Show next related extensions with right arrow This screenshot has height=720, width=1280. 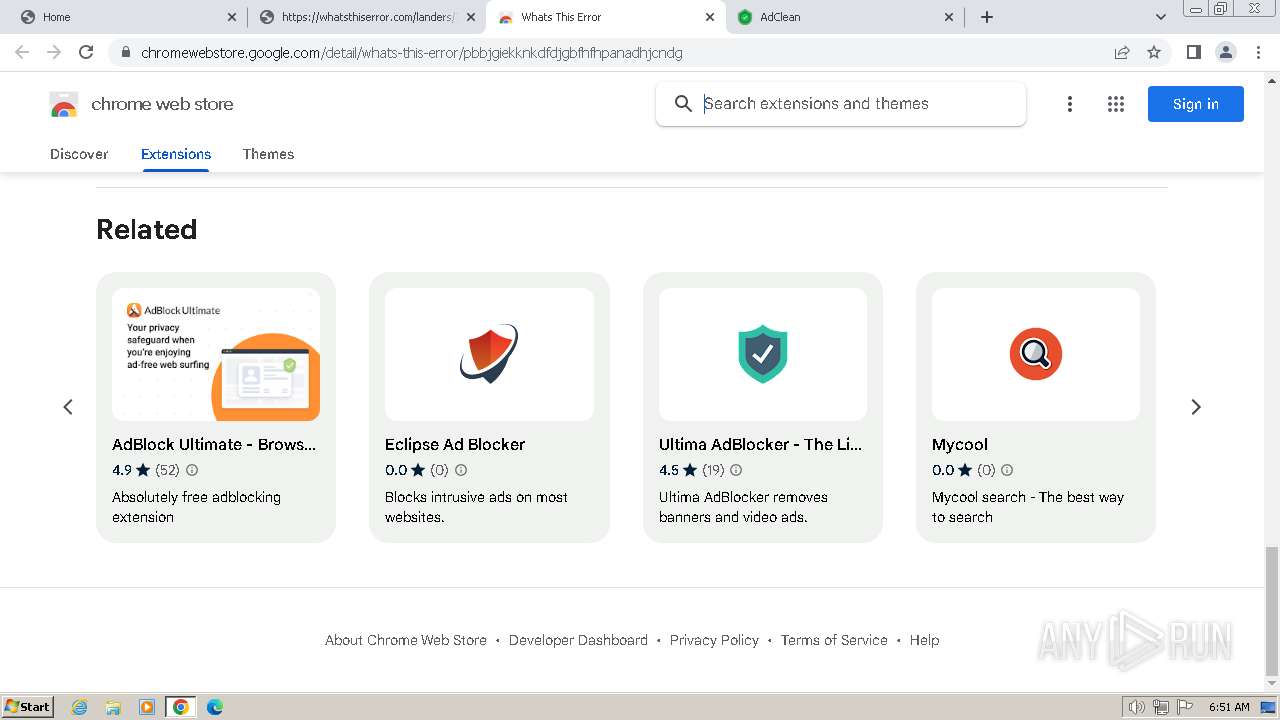click(x=1196, y=407)
